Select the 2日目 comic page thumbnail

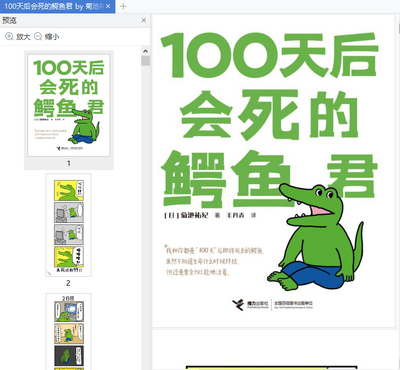(69, 332)
